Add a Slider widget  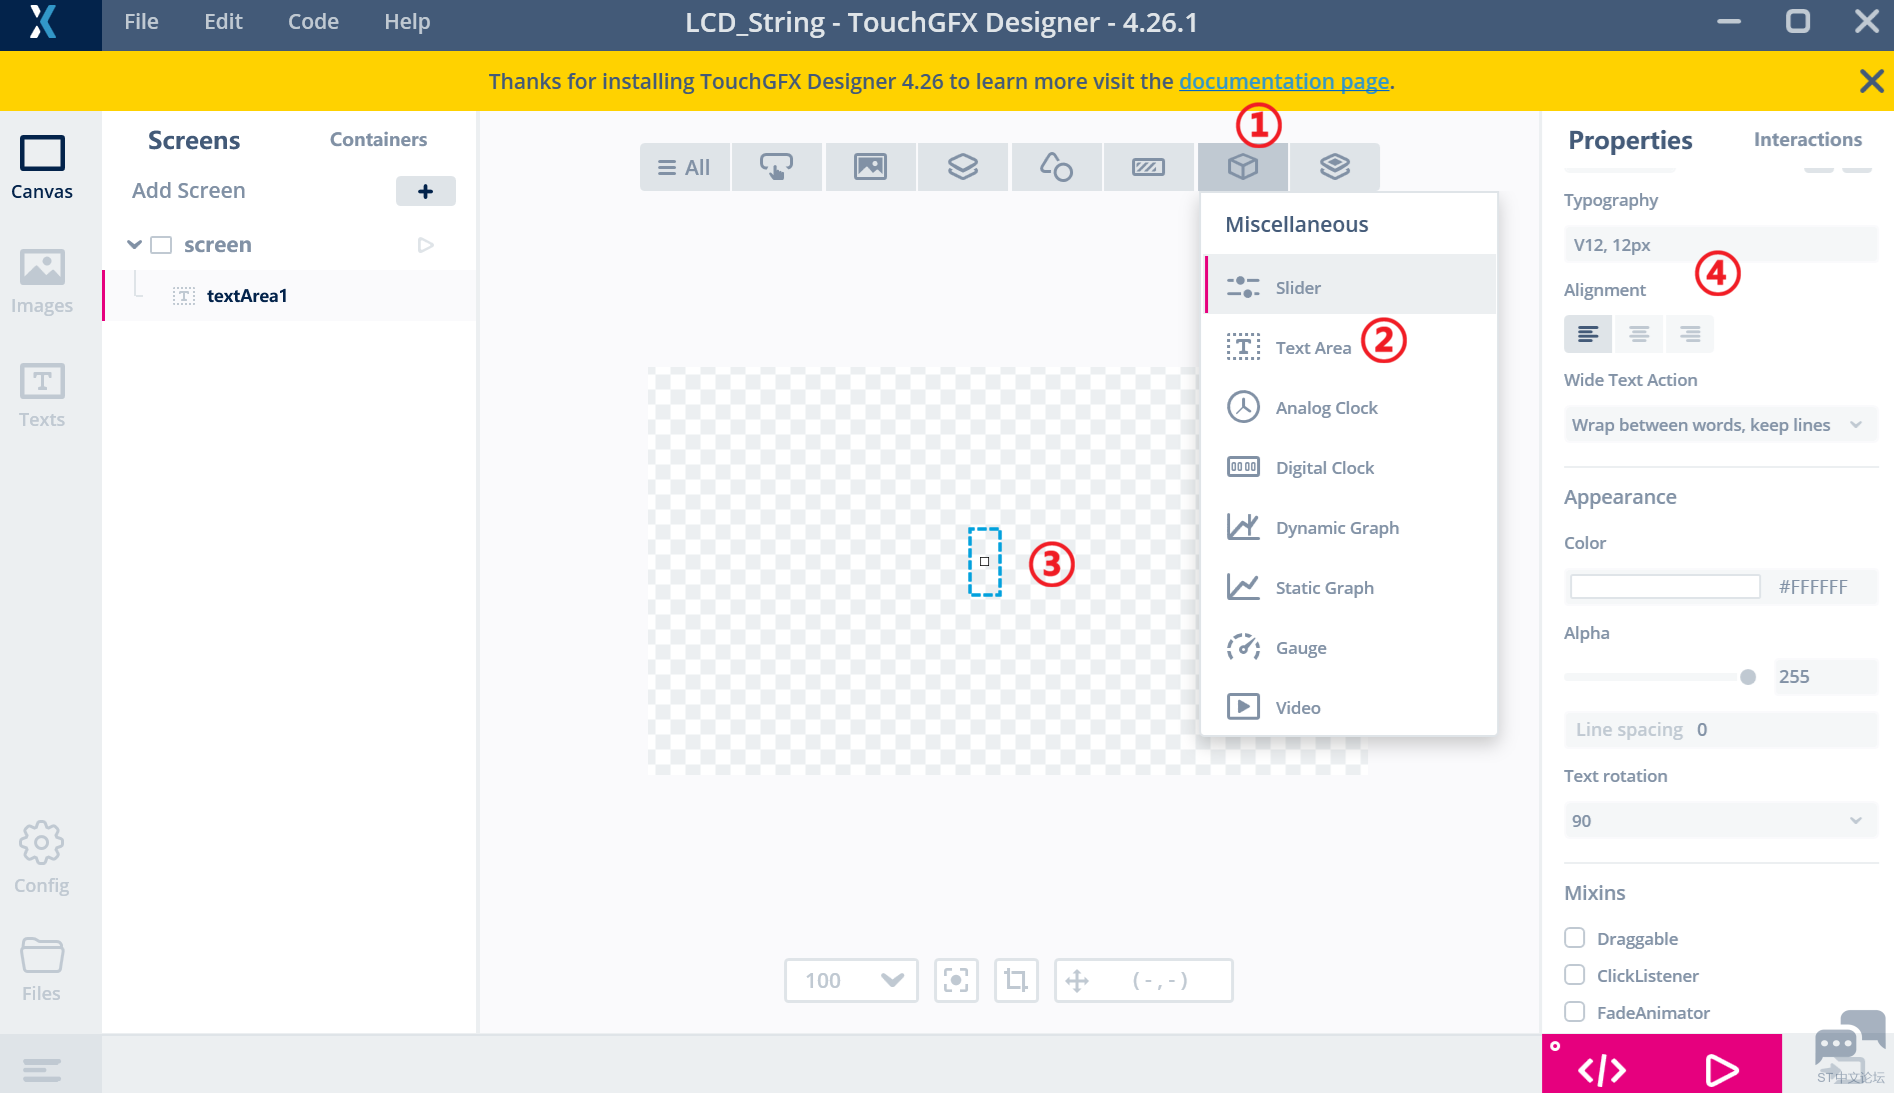(1350, 287)
